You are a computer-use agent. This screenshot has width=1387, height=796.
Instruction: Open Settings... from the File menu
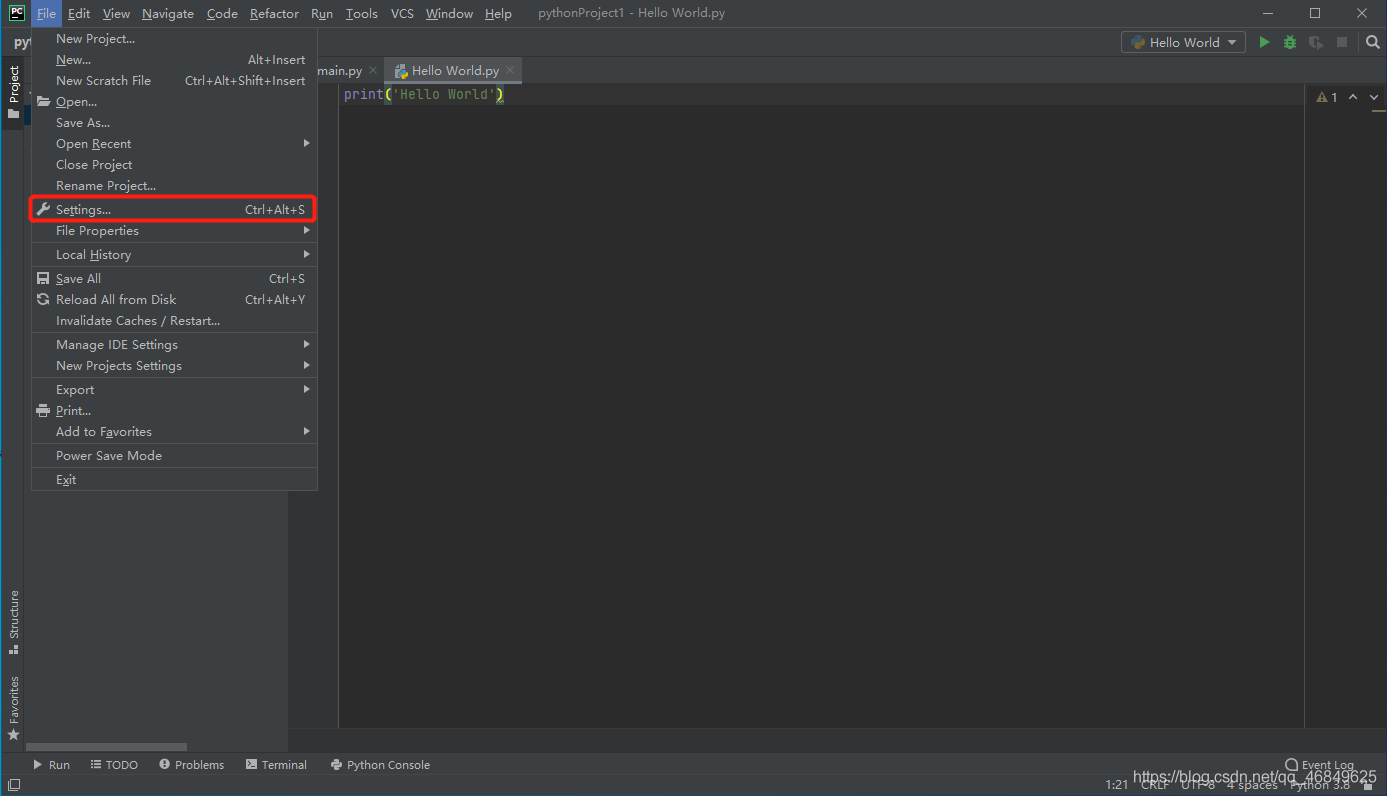[174, 210]
